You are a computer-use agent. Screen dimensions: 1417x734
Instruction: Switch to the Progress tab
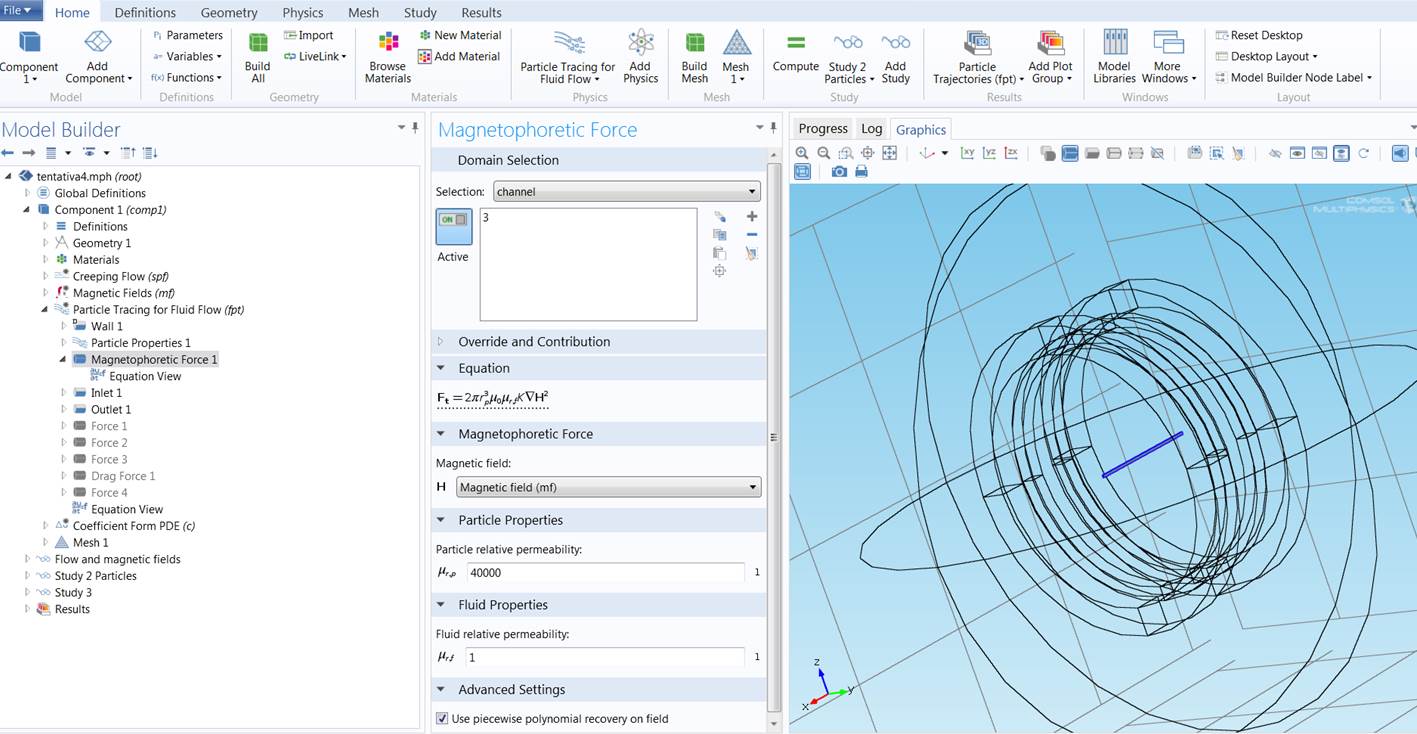tap(823, 129)
